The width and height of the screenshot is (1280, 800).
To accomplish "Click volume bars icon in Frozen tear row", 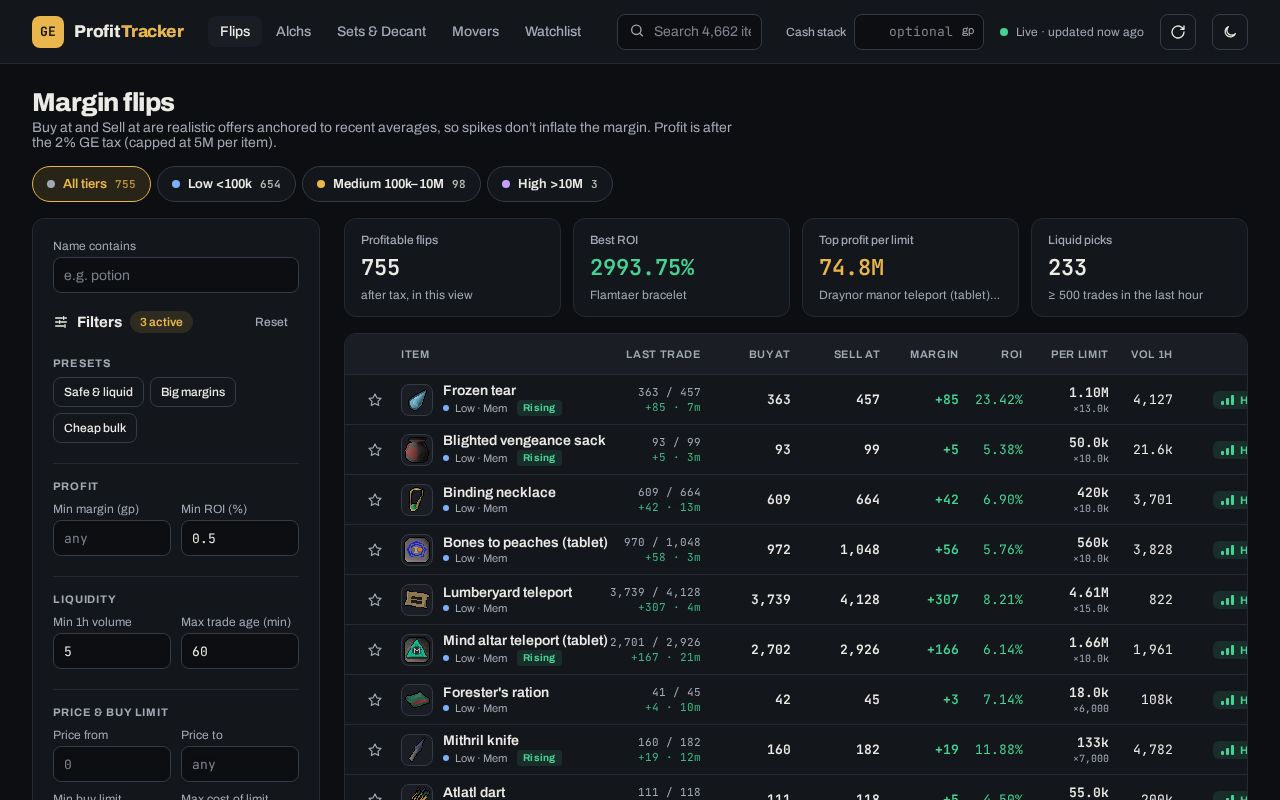I will pyautogui.click(x=1226, y=400).
